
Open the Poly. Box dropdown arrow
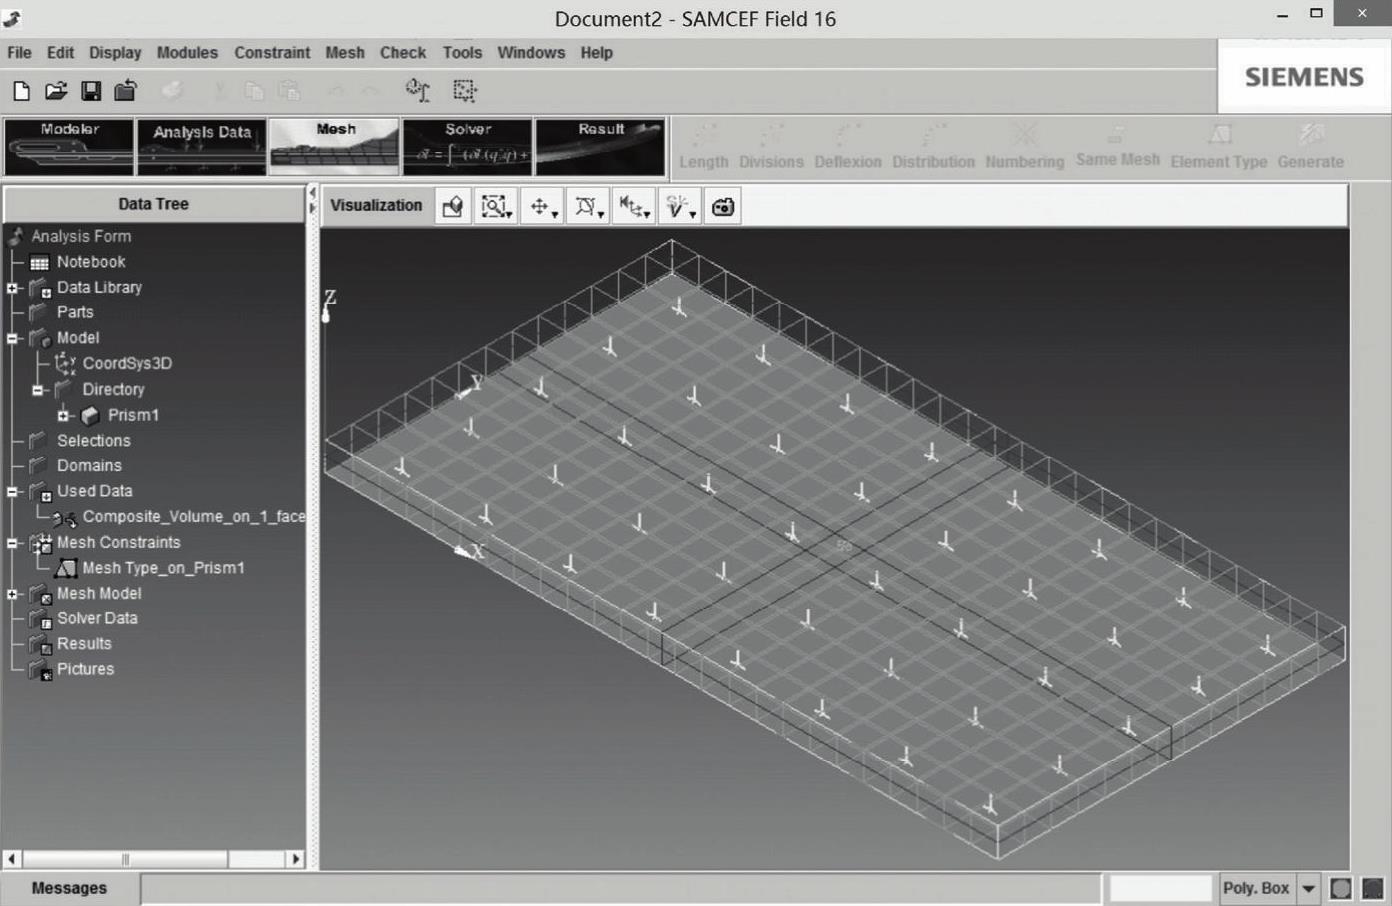click(x=1308, y=888)
